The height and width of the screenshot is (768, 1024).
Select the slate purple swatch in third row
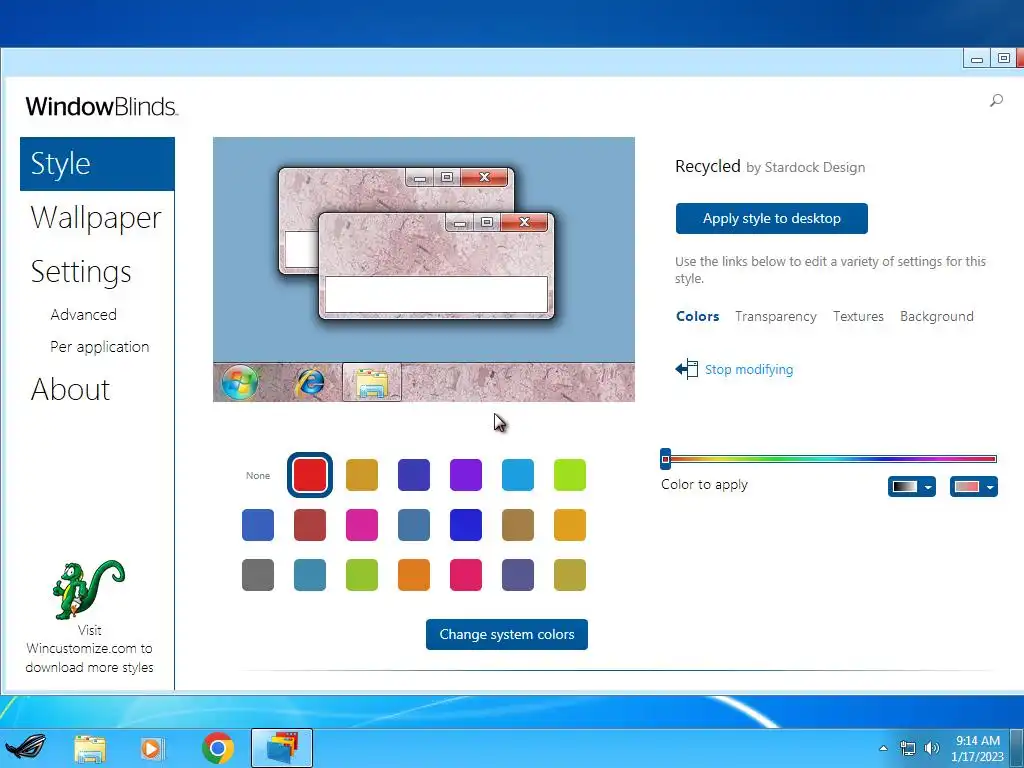[x=518, y=575]
